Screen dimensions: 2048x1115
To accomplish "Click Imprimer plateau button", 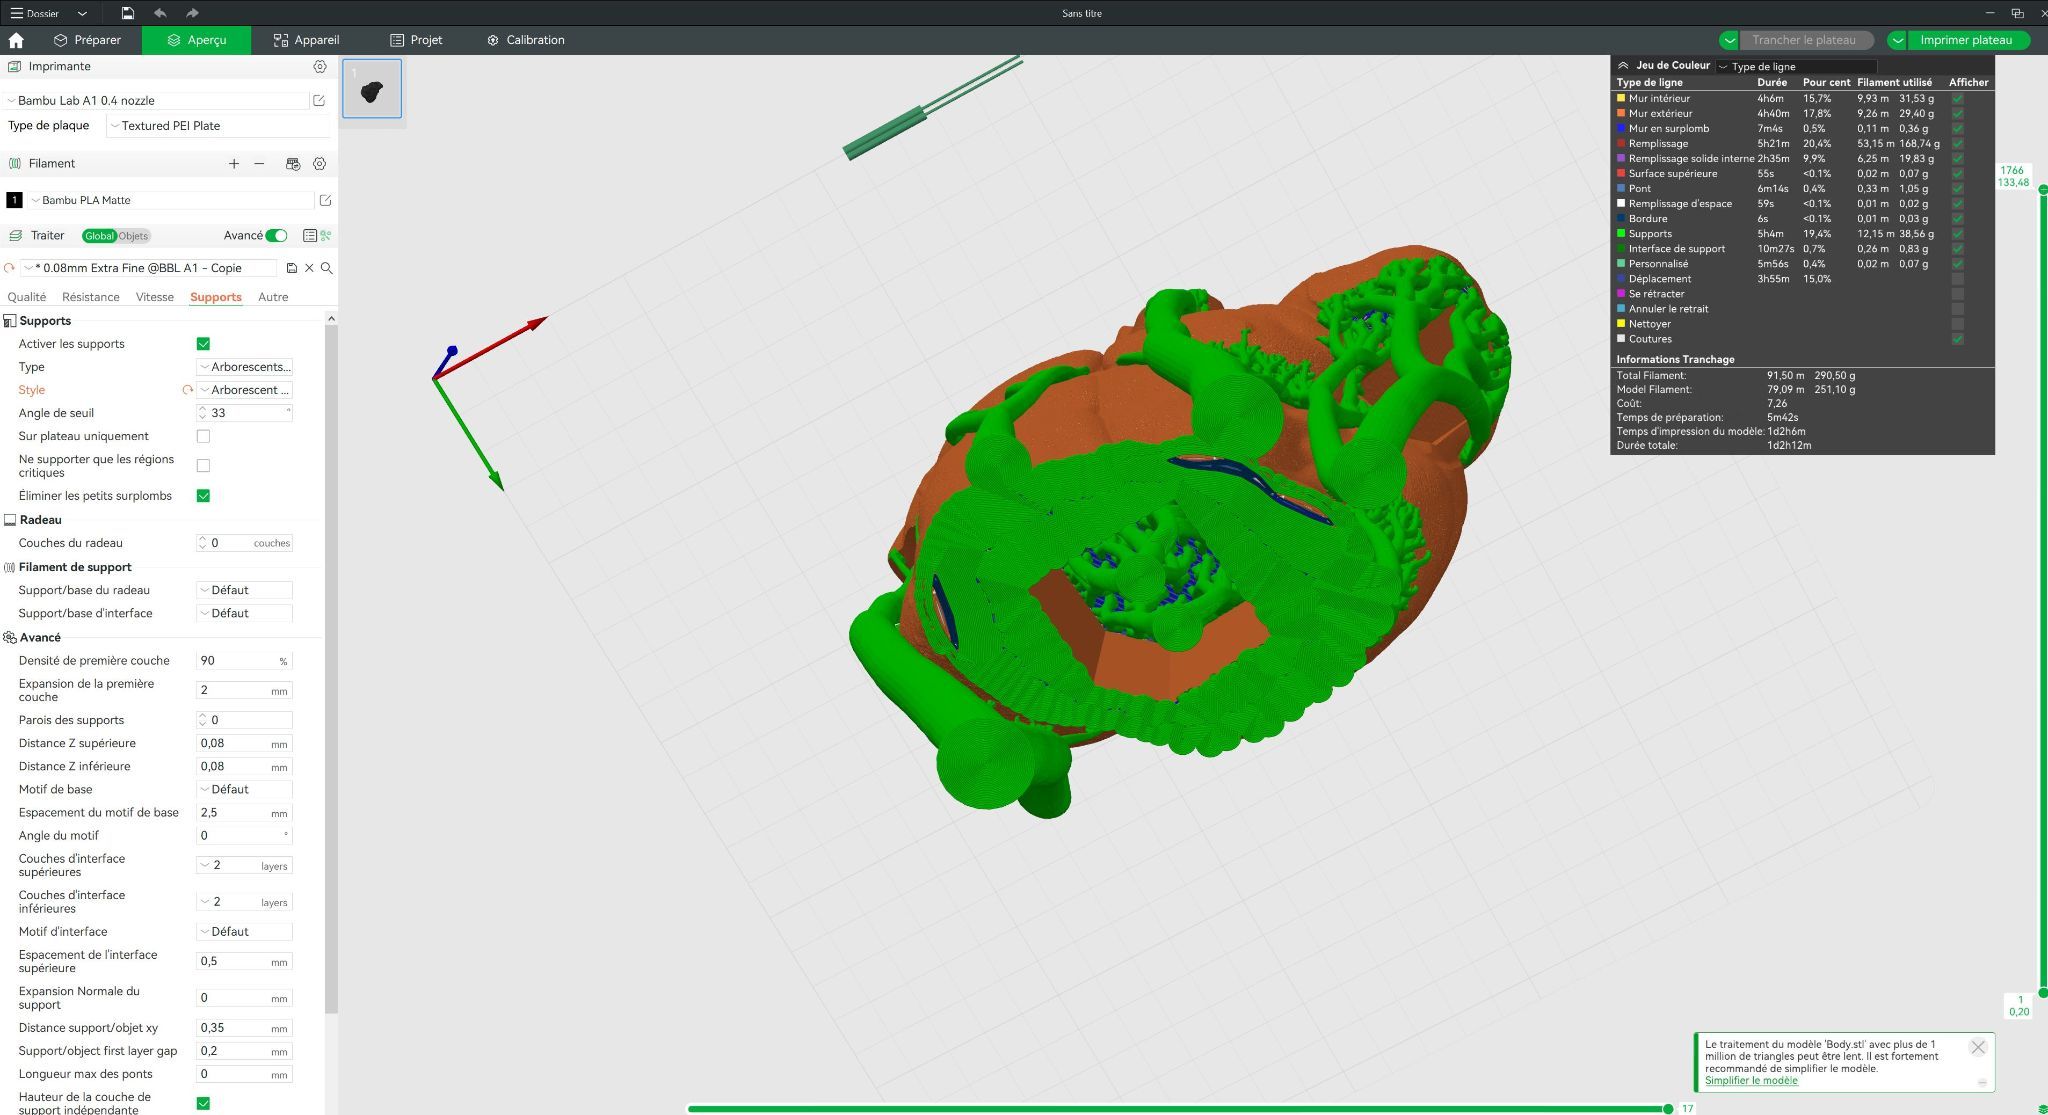I will pyautogui.click(x=1965, y=40).
